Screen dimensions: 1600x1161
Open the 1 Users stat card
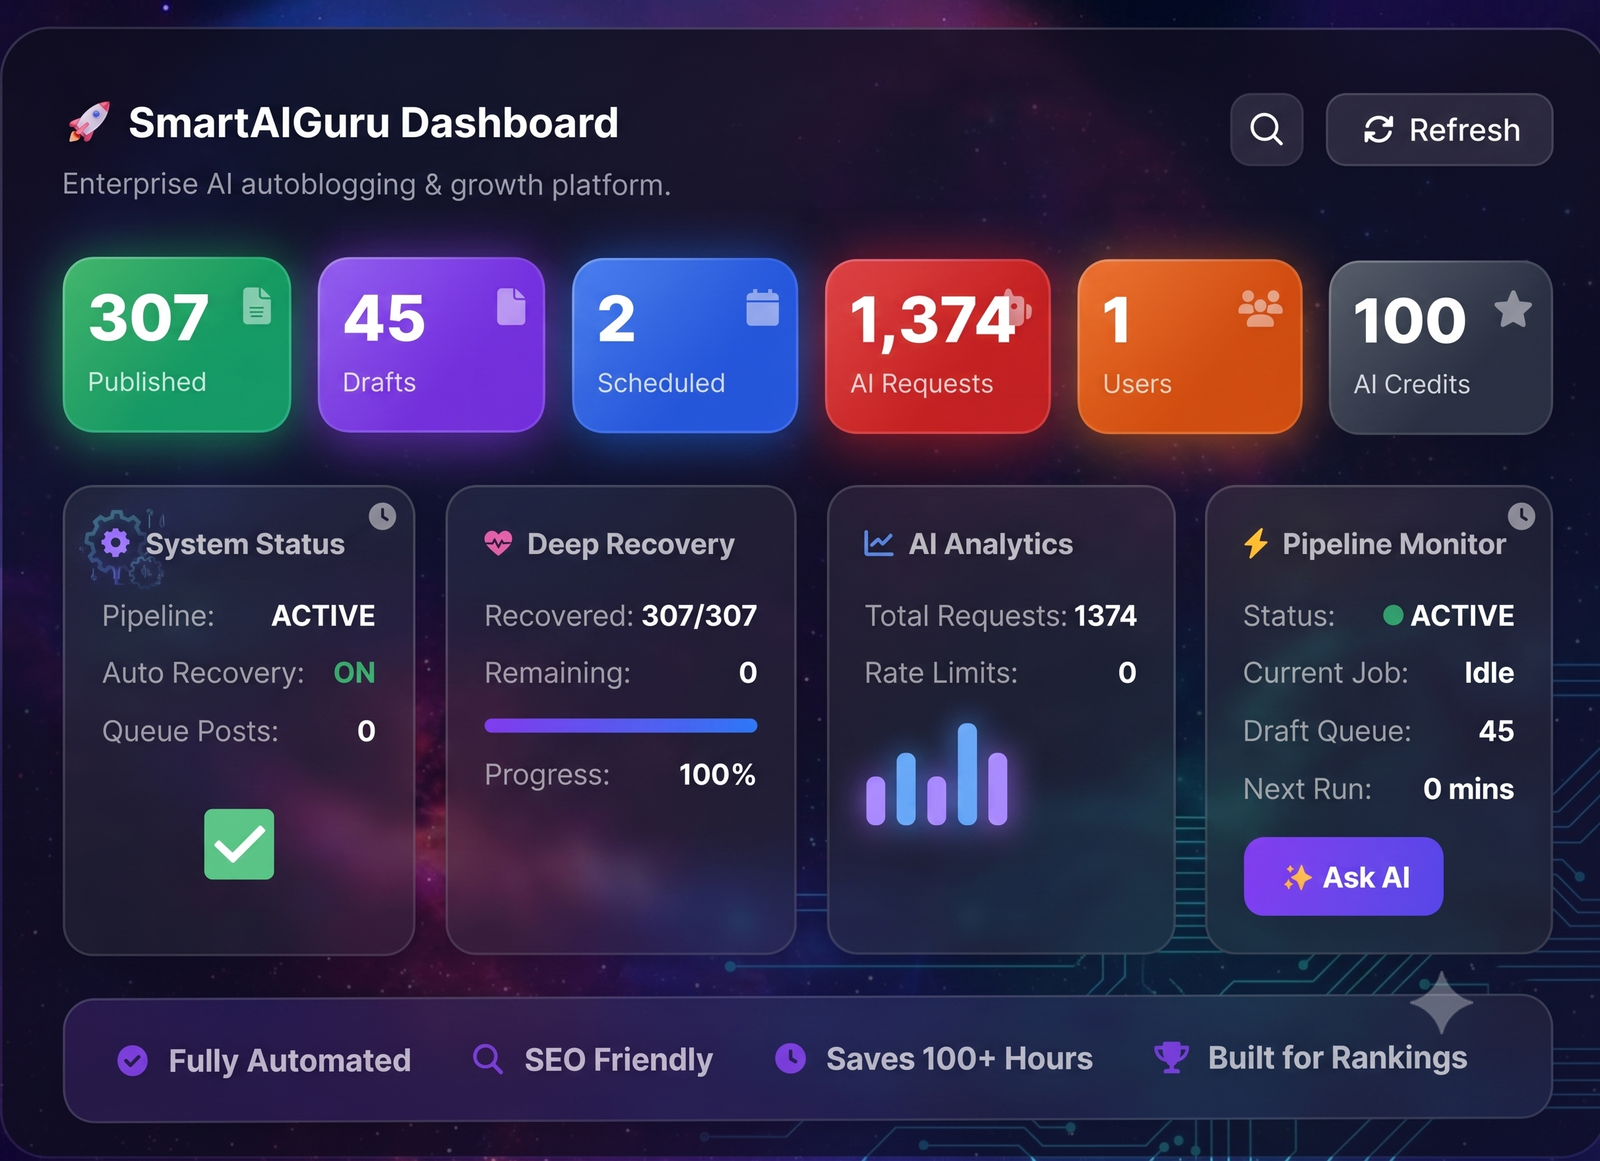1190,346
